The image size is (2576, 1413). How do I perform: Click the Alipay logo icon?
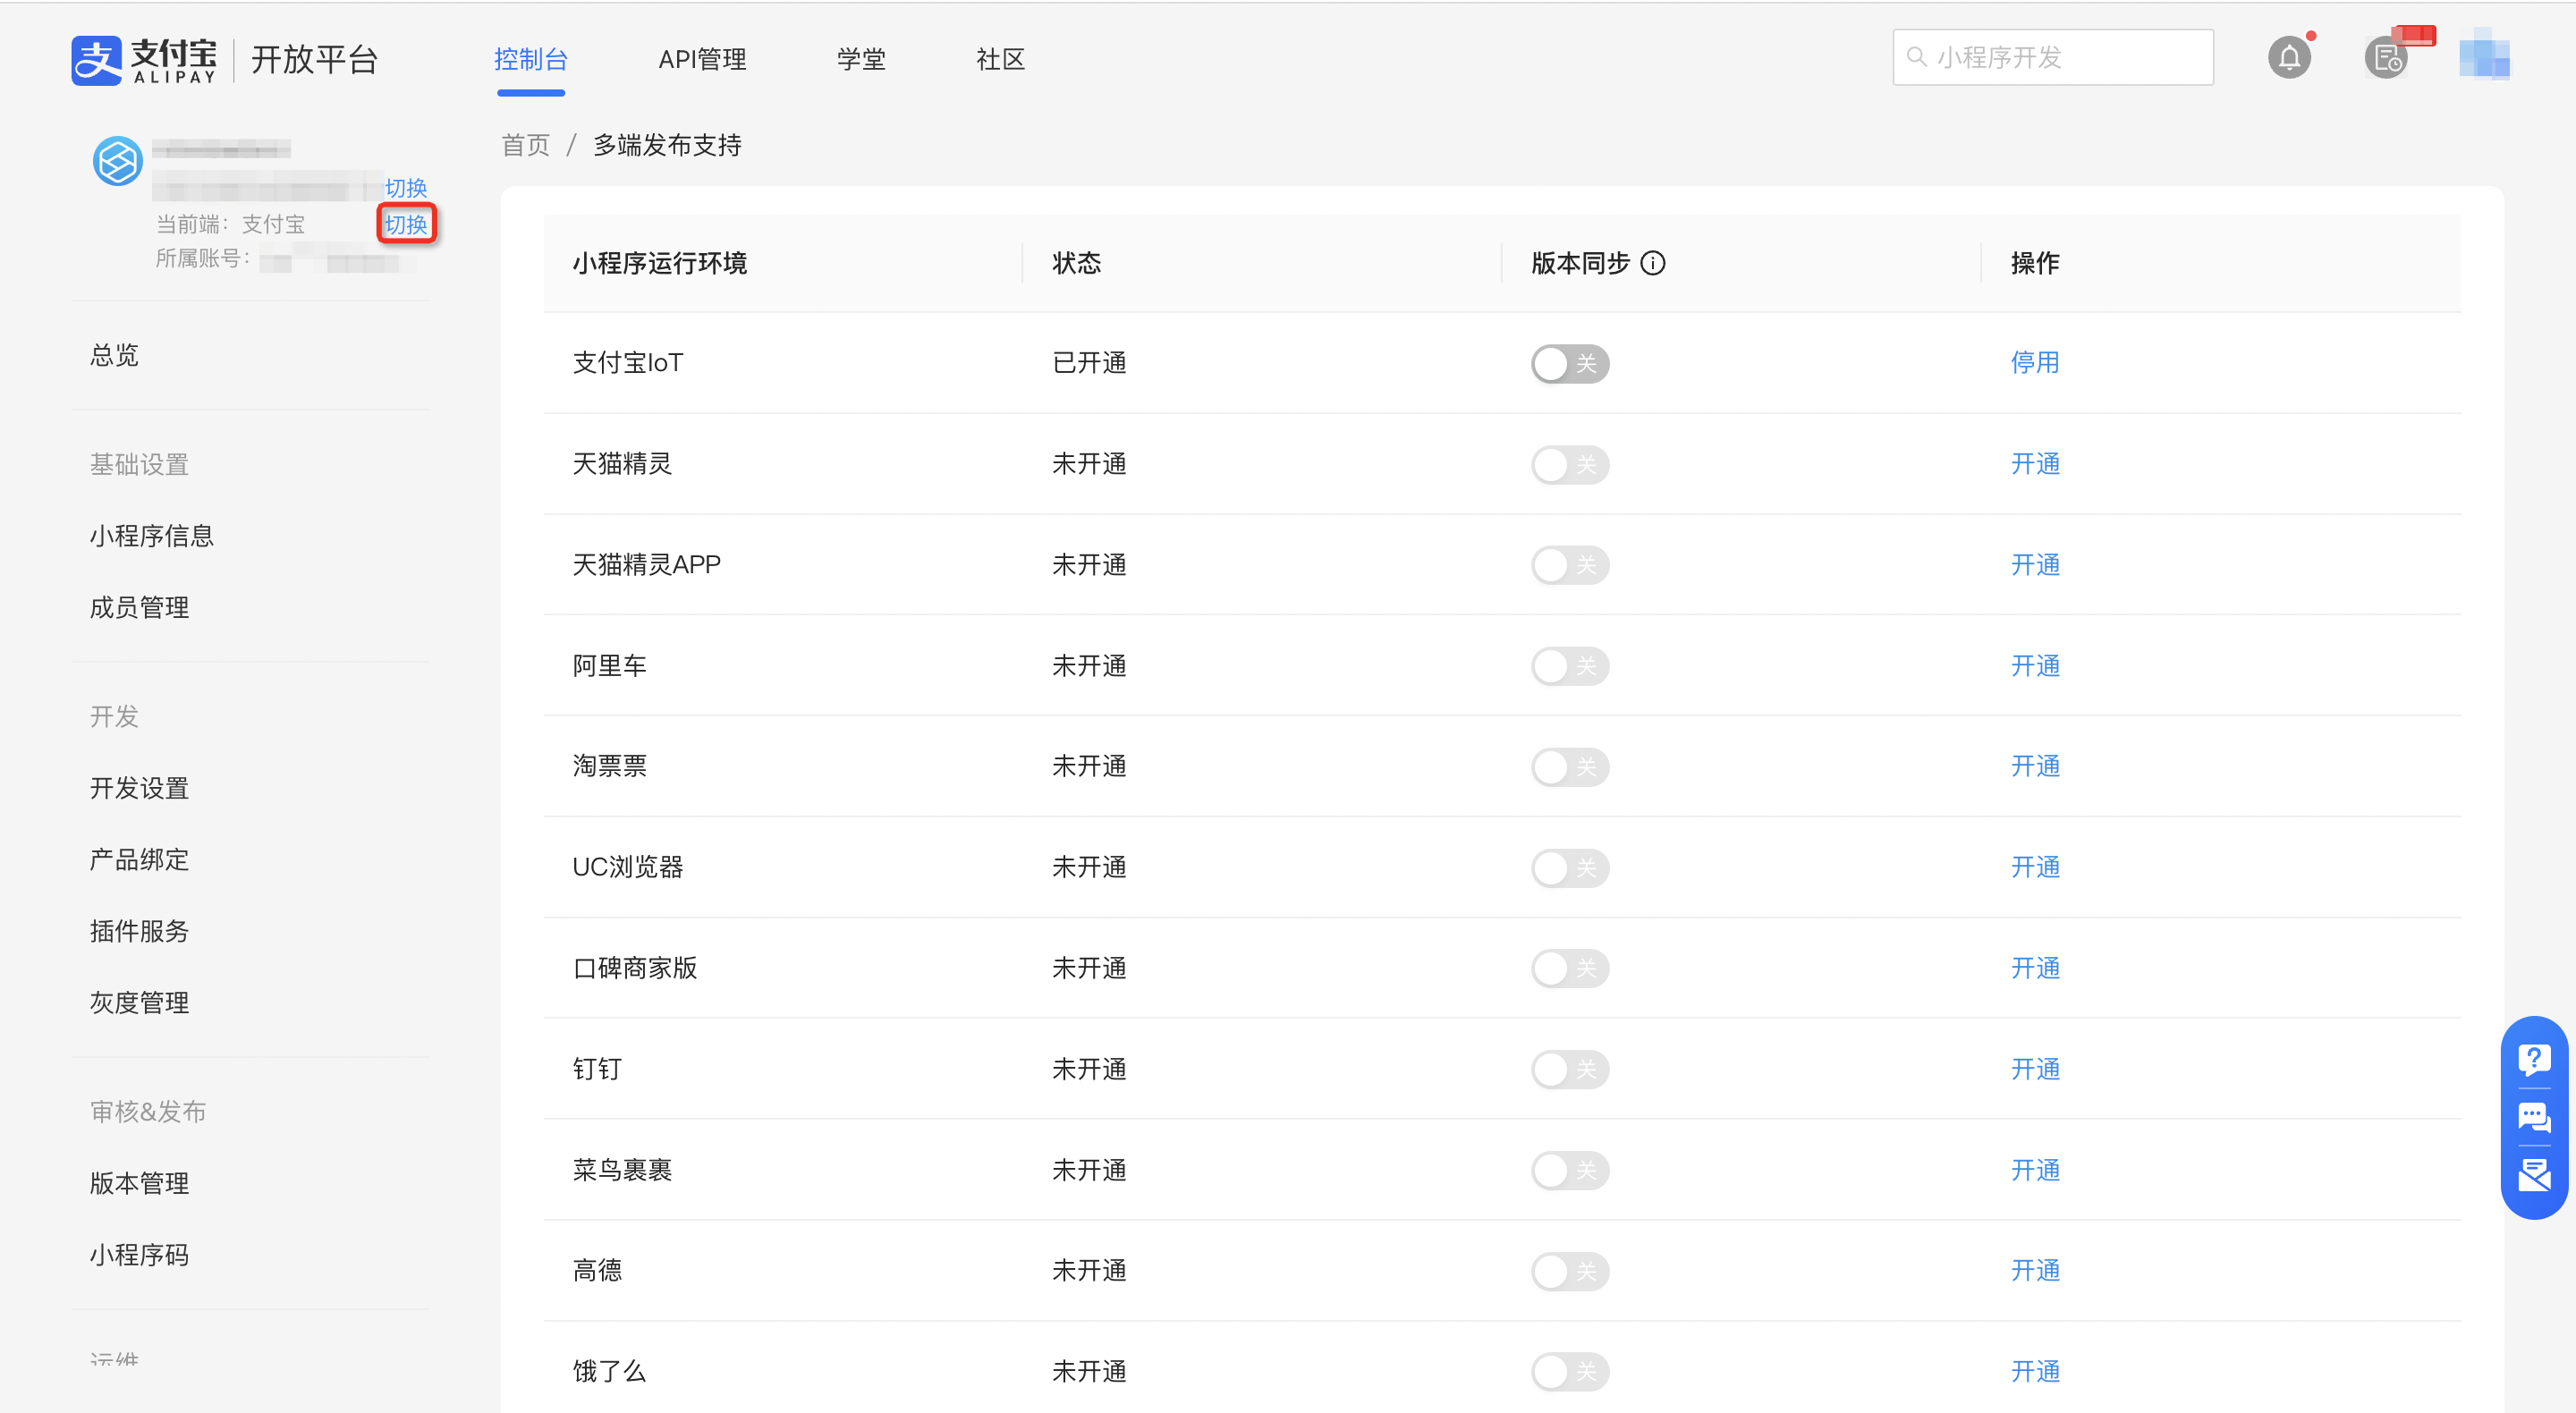pos(96,60)
